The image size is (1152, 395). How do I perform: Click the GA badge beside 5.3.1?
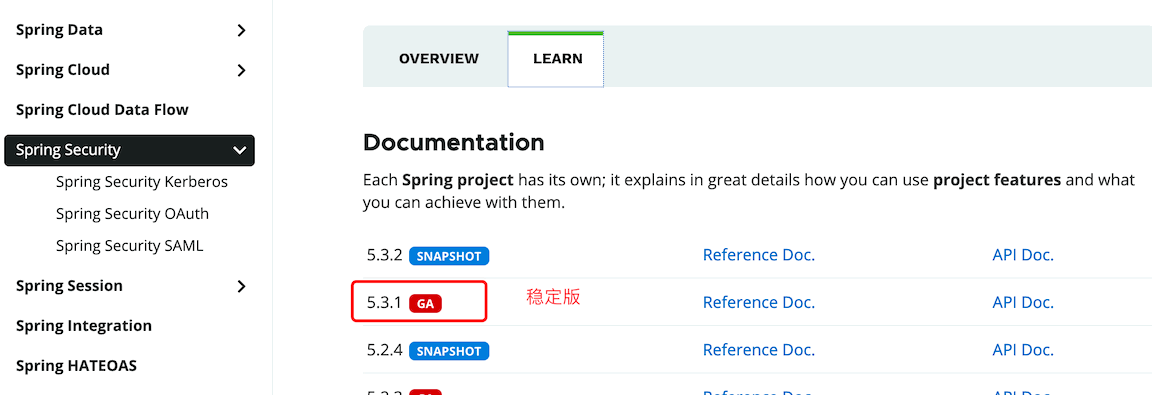[425, 303]
